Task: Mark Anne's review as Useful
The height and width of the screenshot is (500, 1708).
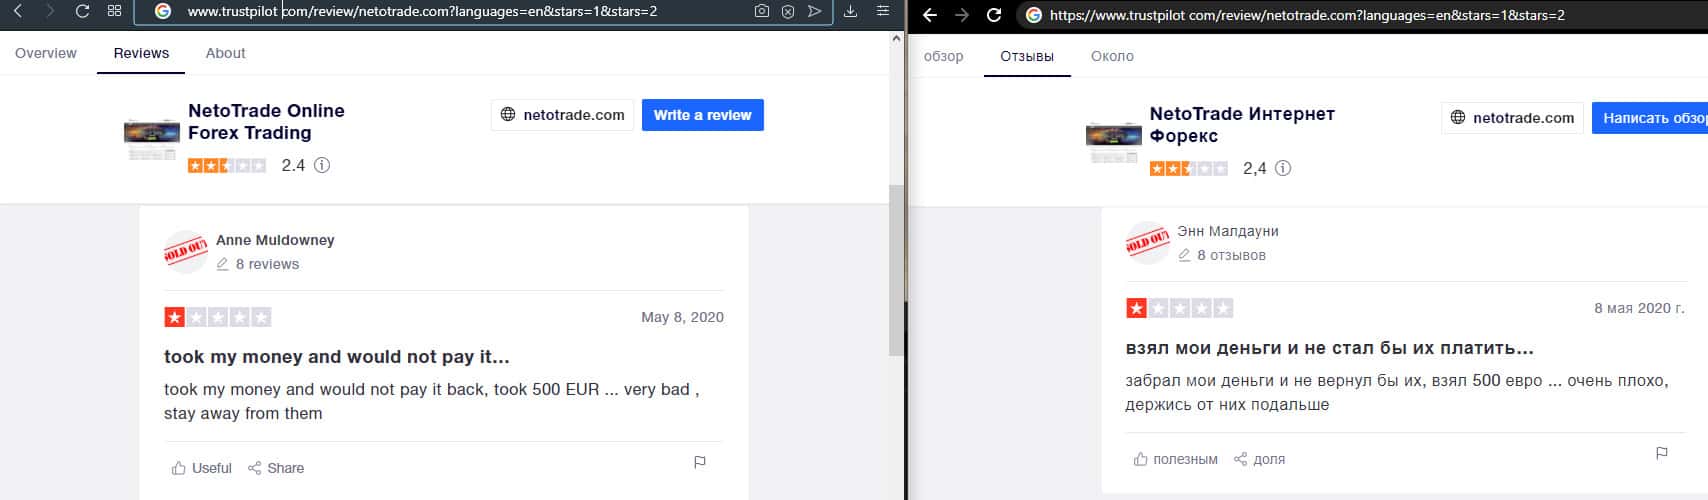Action: [x=201, y=468]
